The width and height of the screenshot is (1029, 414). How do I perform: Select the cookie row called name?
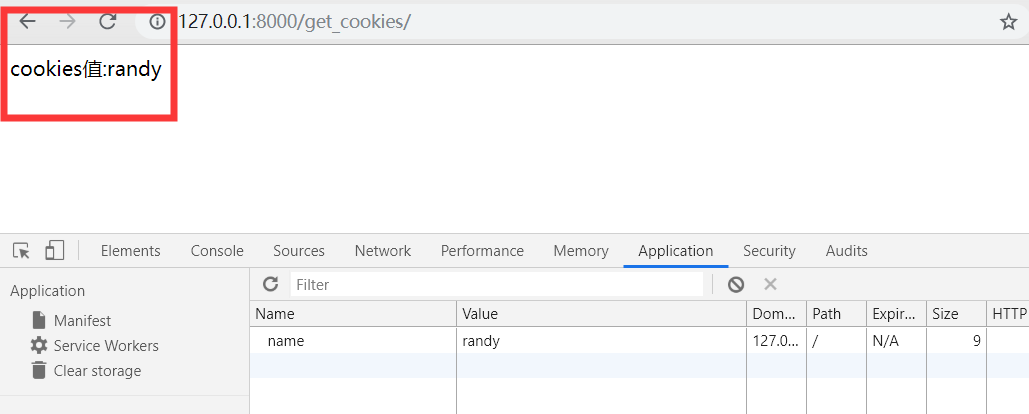pos(286,341)
